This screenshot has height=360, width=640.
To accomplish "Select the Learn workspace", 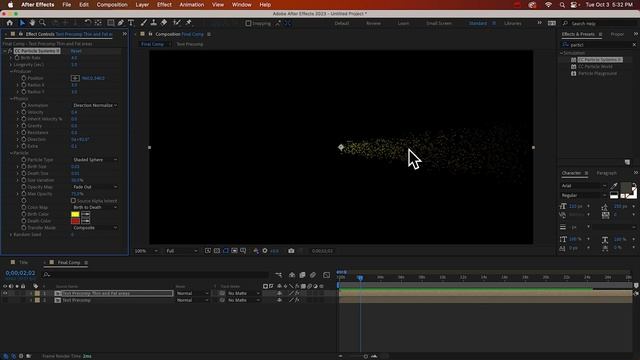I will click(403, 23).
